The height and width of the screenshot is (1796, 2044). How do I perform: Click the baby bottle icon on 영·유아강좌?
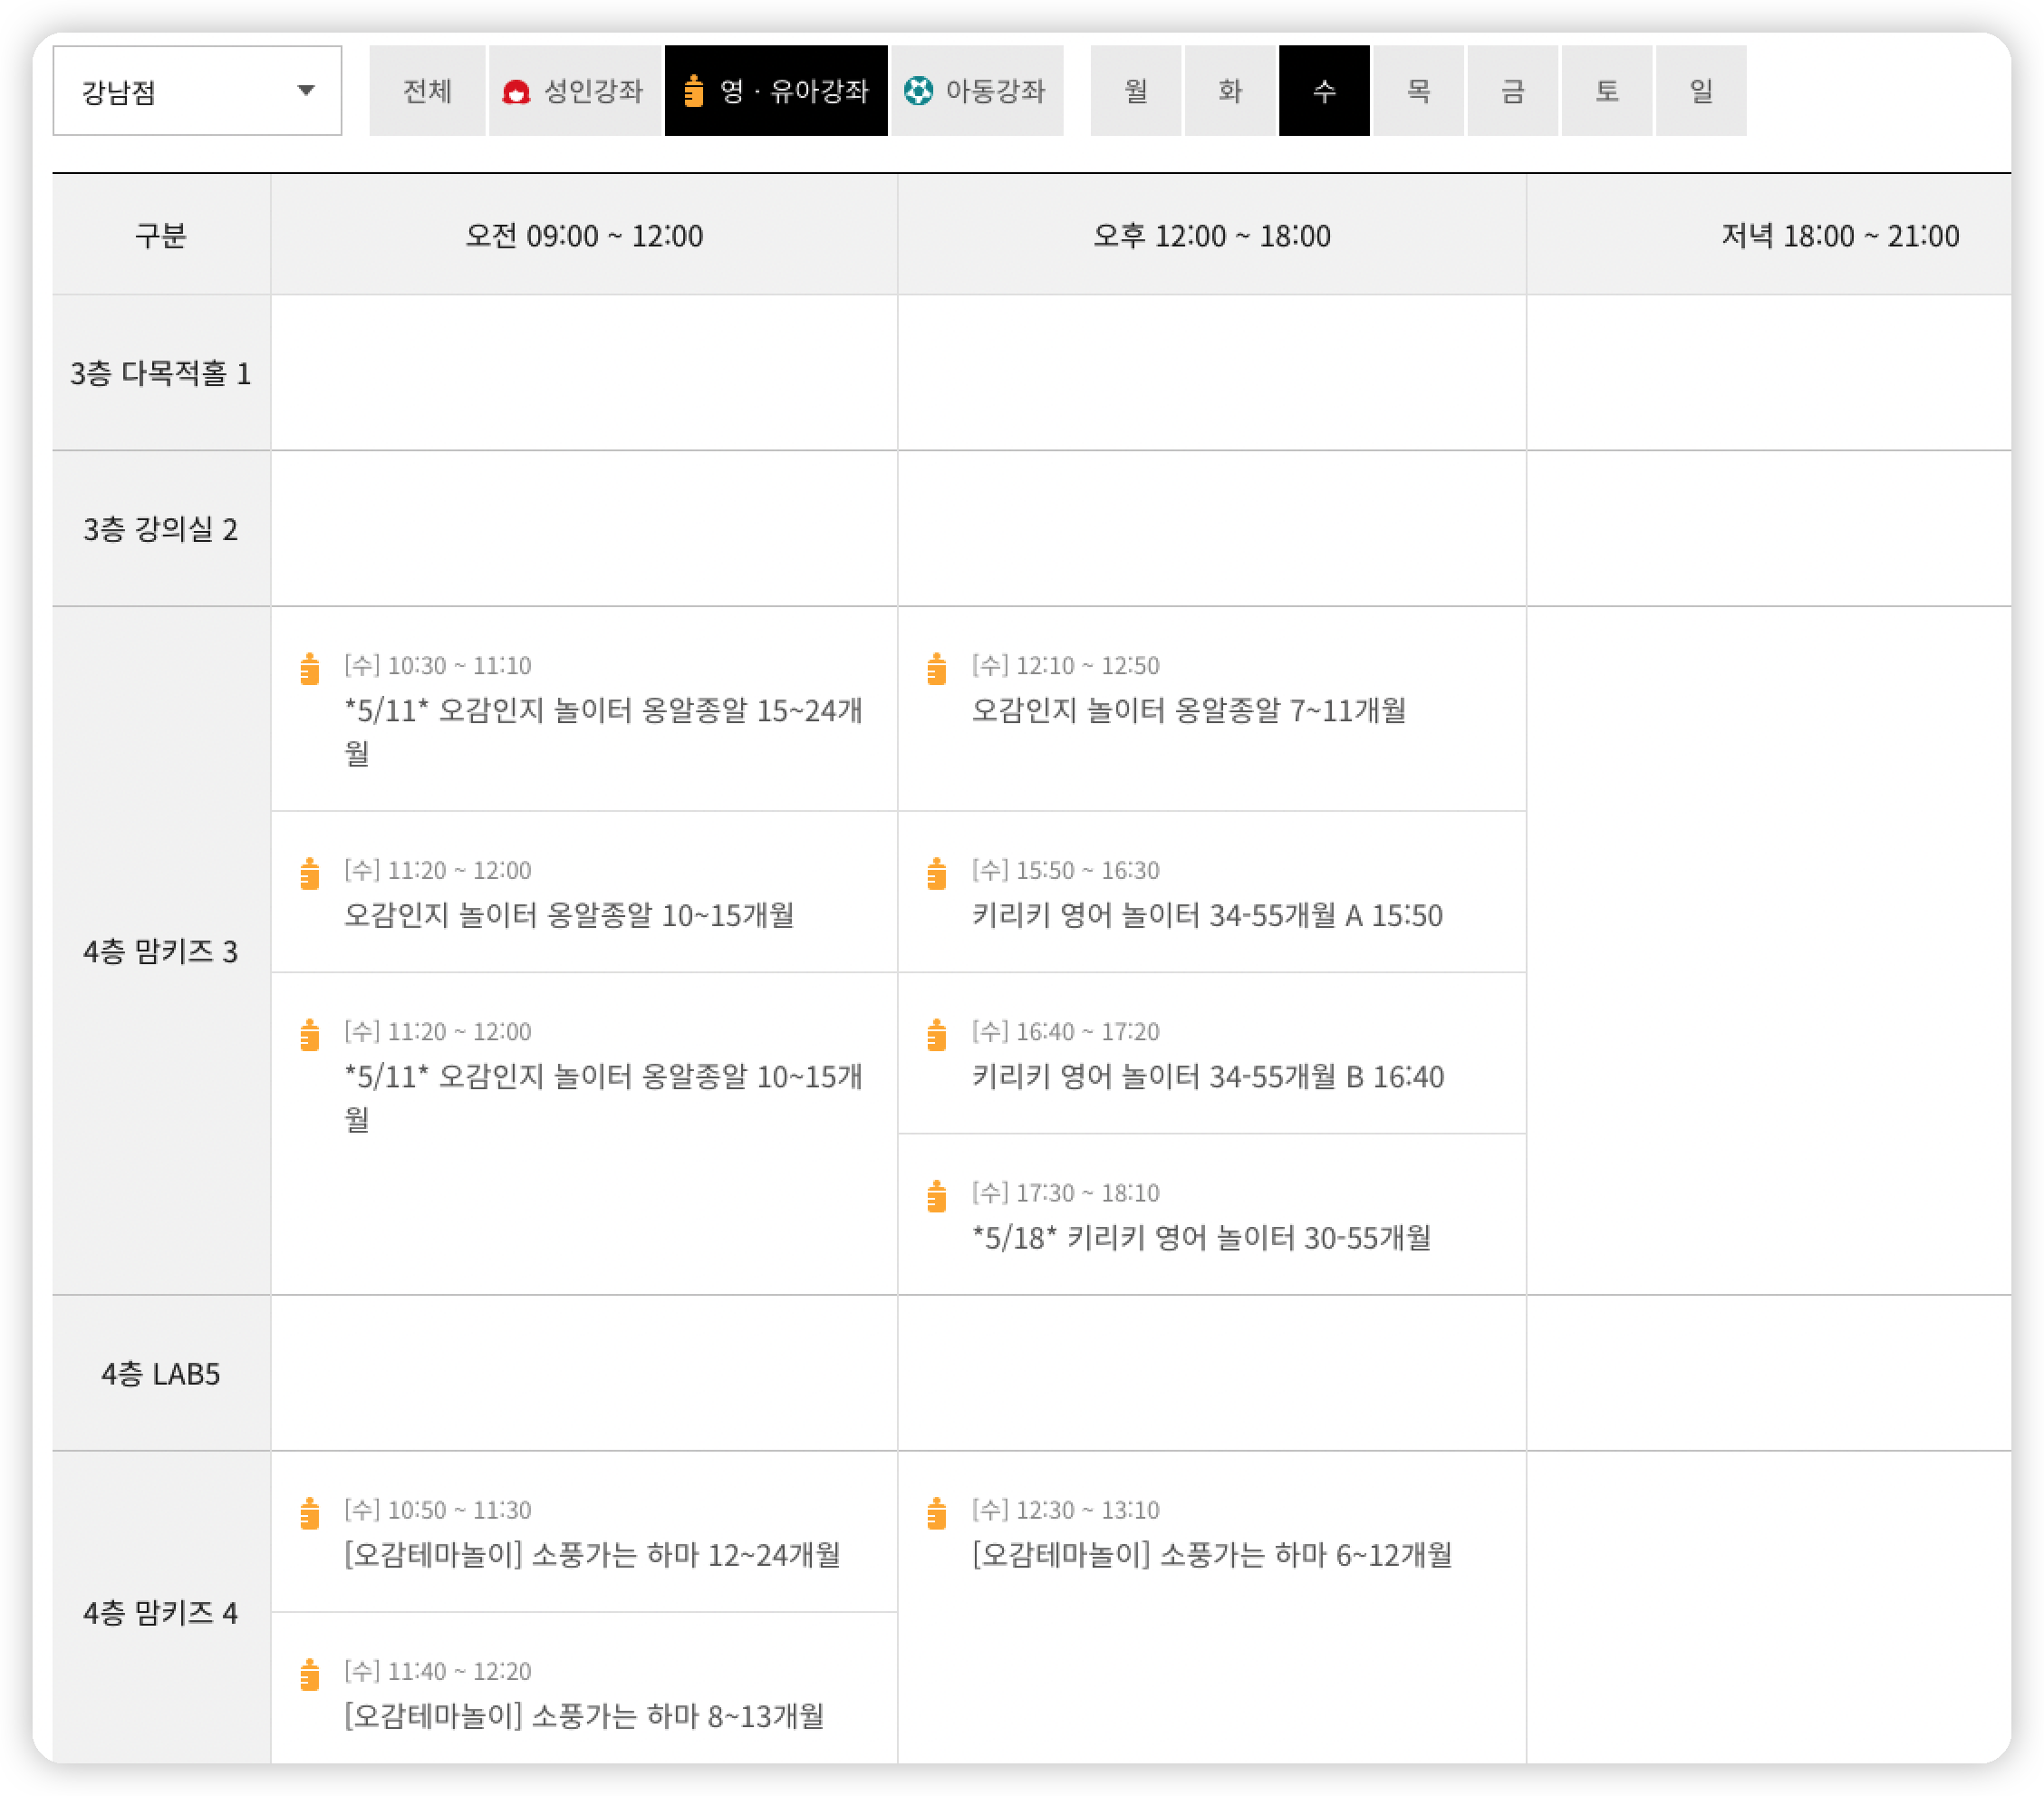click(693, 91)
